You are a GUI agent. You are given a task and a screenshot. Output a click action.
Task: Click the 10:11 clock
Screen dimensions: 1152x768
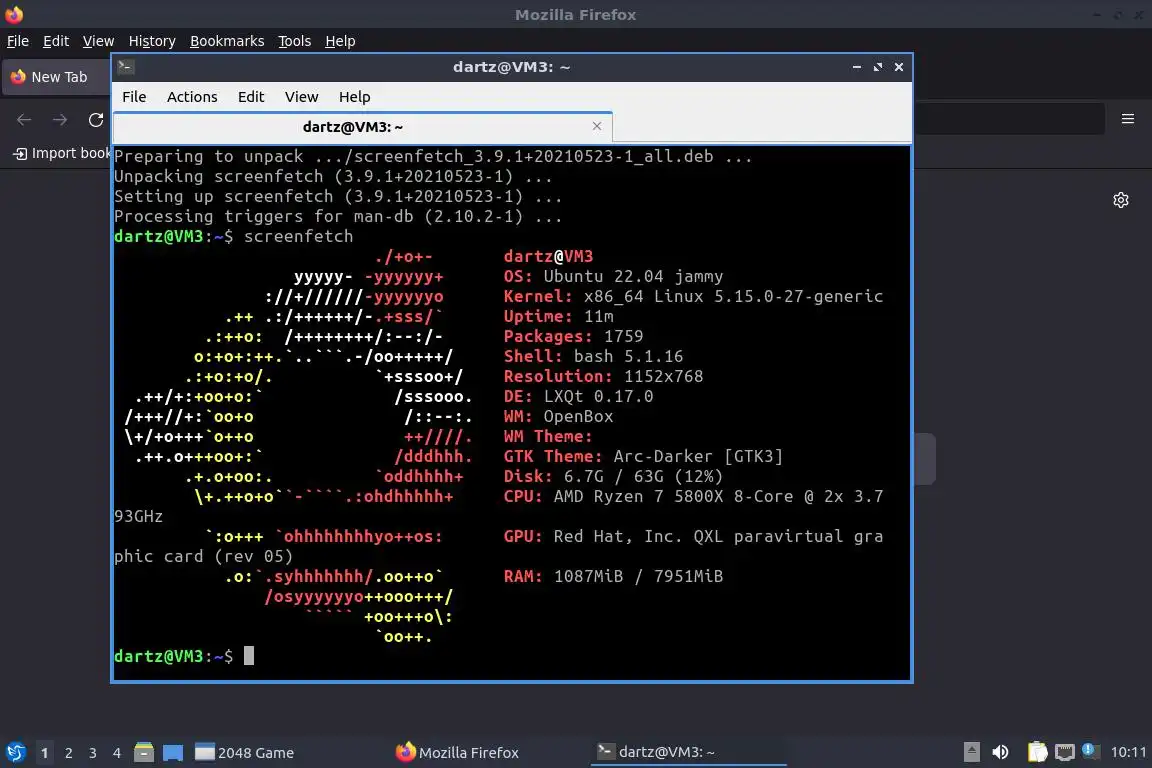coord(1128,753)
